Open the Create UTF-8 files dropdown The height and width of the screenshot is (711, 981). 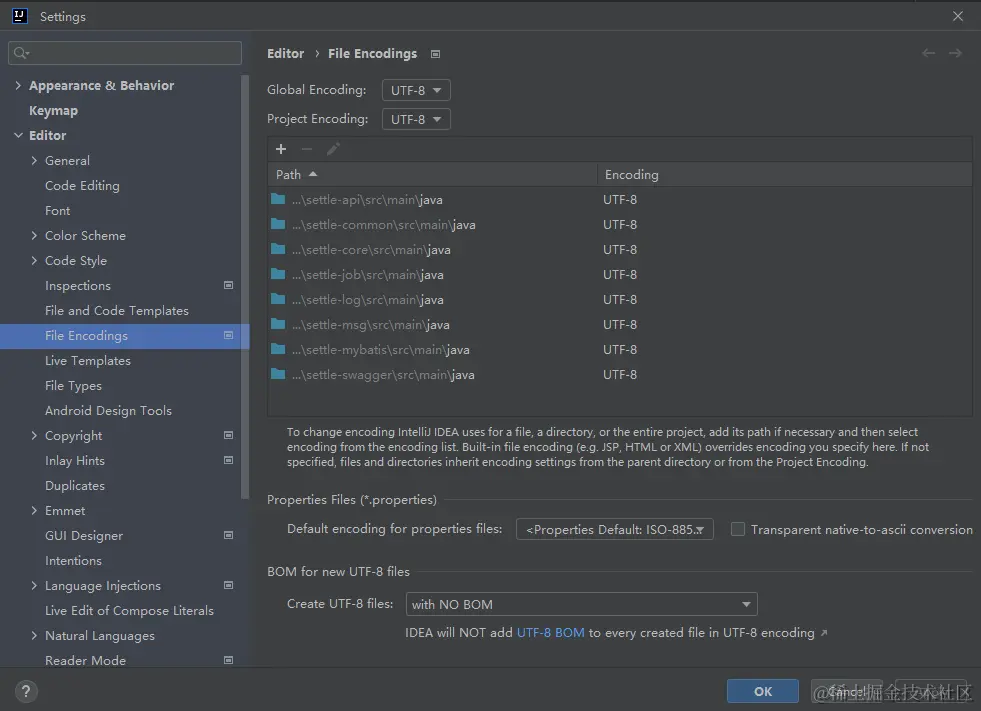(581, 604)
